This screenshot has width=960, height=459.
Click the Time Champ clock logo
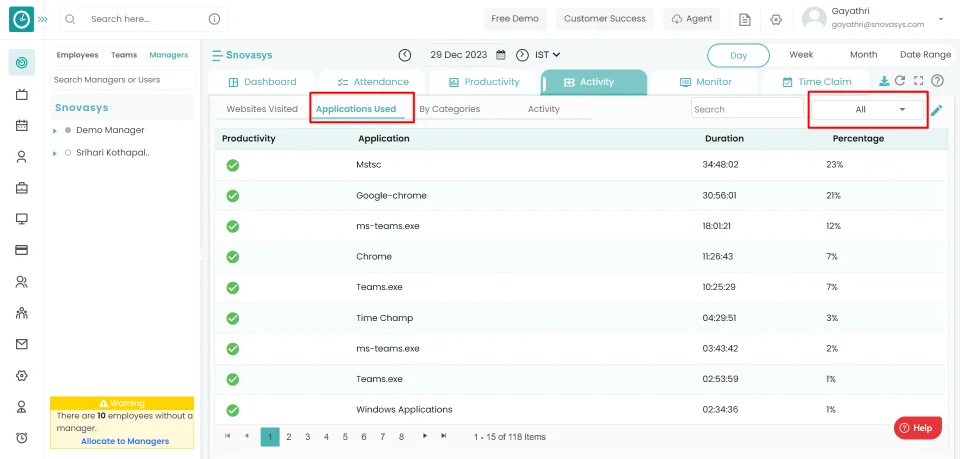click(x=21, y=19)
